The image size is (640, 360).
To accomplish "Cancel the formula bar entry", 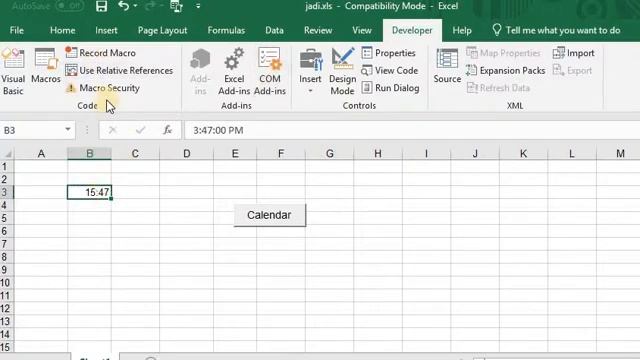I will click(113, 130).
